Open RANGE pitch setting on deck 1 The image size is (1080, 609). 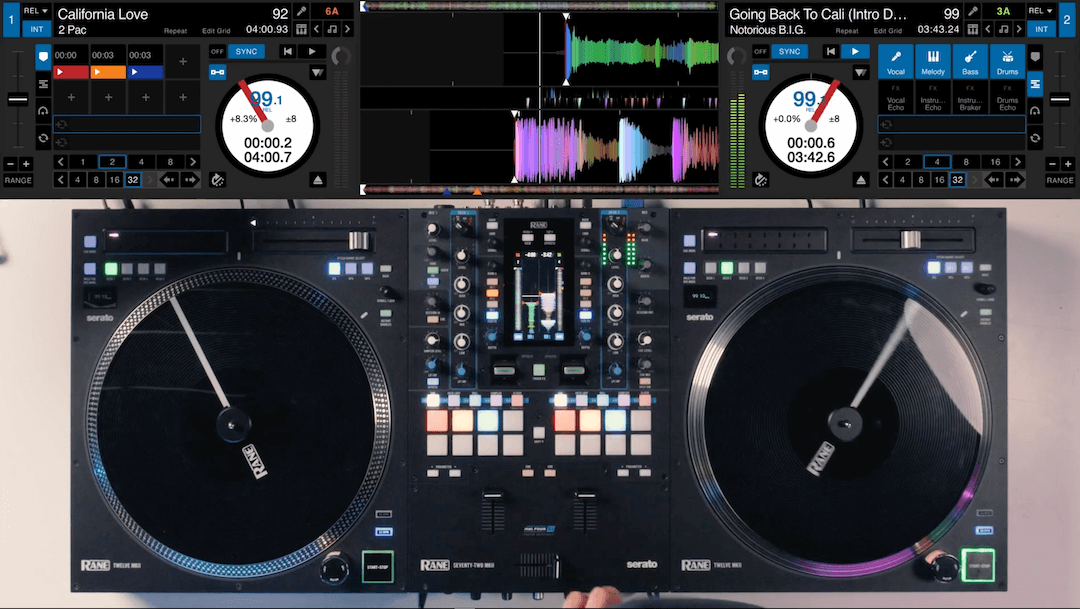(18, 180)
